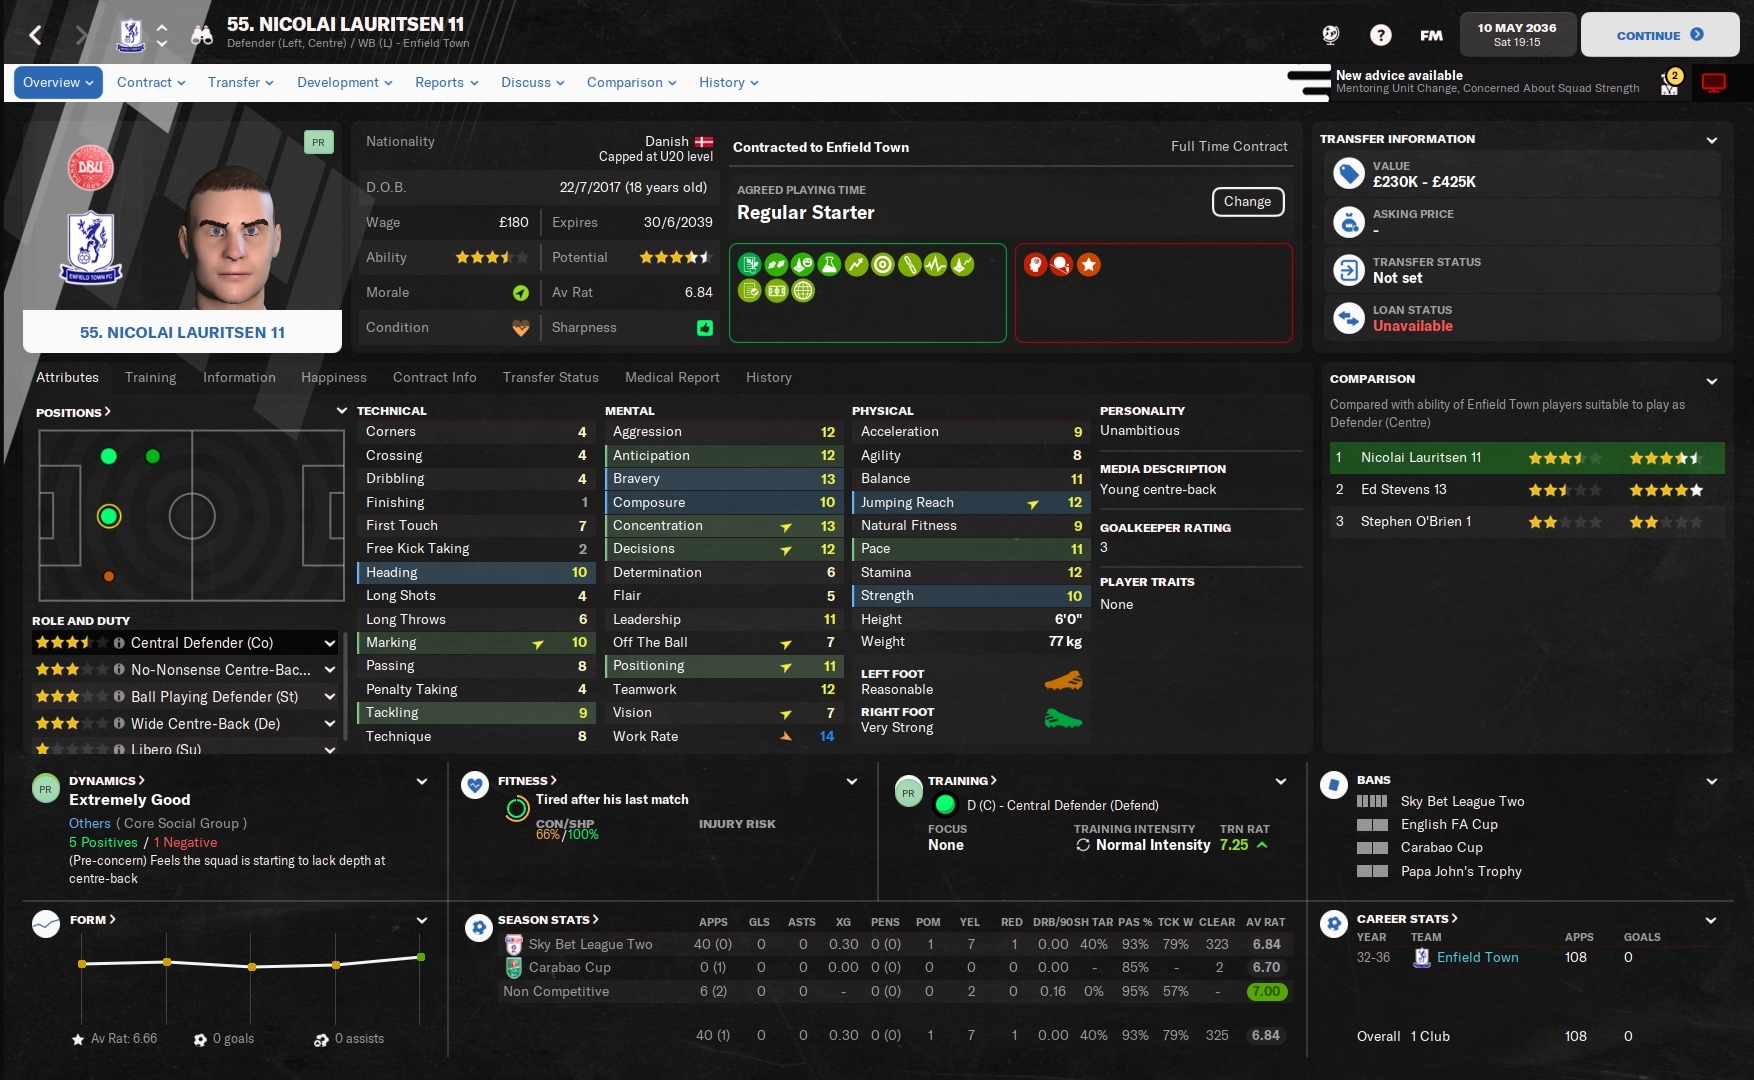Click the red head-profile negative icon
The image size is (1754, 1080).
(x=1035, y=265)
